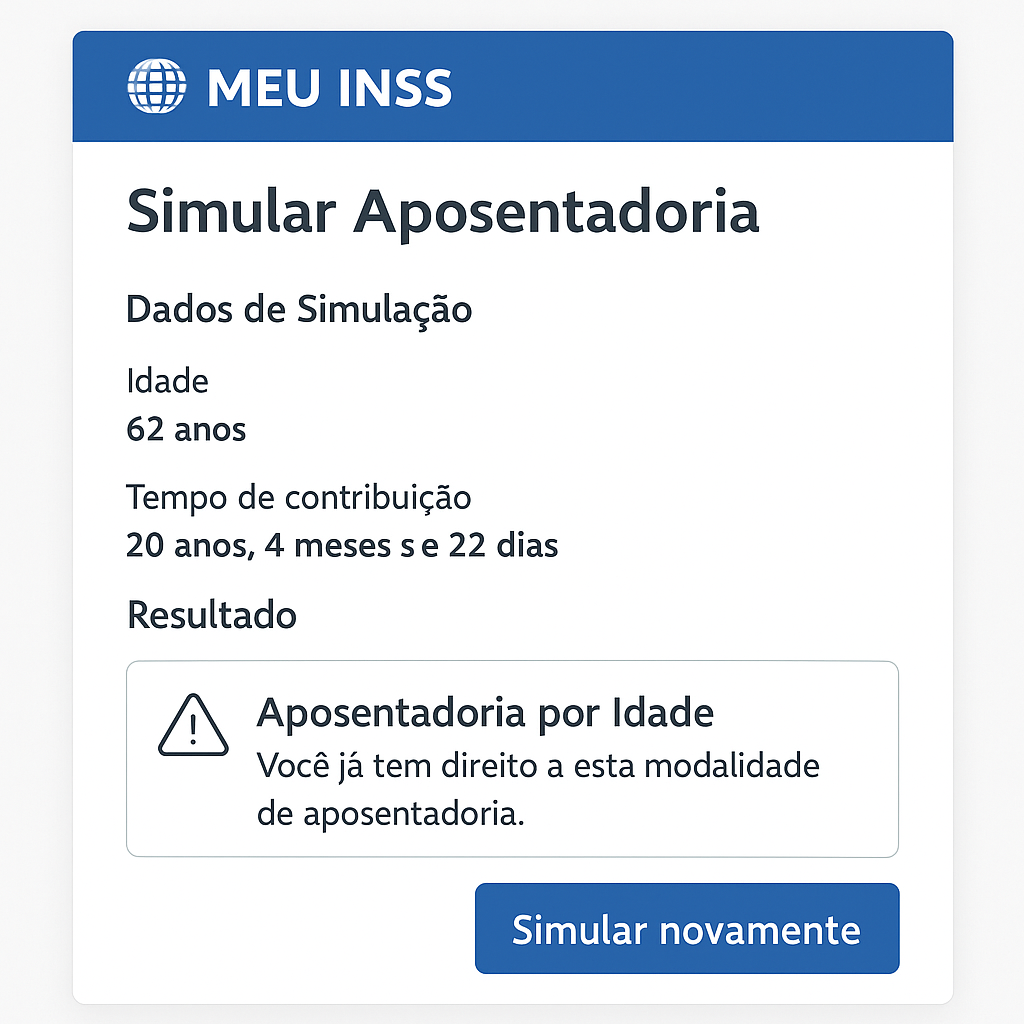Open the MEU INSS header title
The width and height of the screenshot is (1024, 1024).
pyautogui.click(x=329, y=87)
